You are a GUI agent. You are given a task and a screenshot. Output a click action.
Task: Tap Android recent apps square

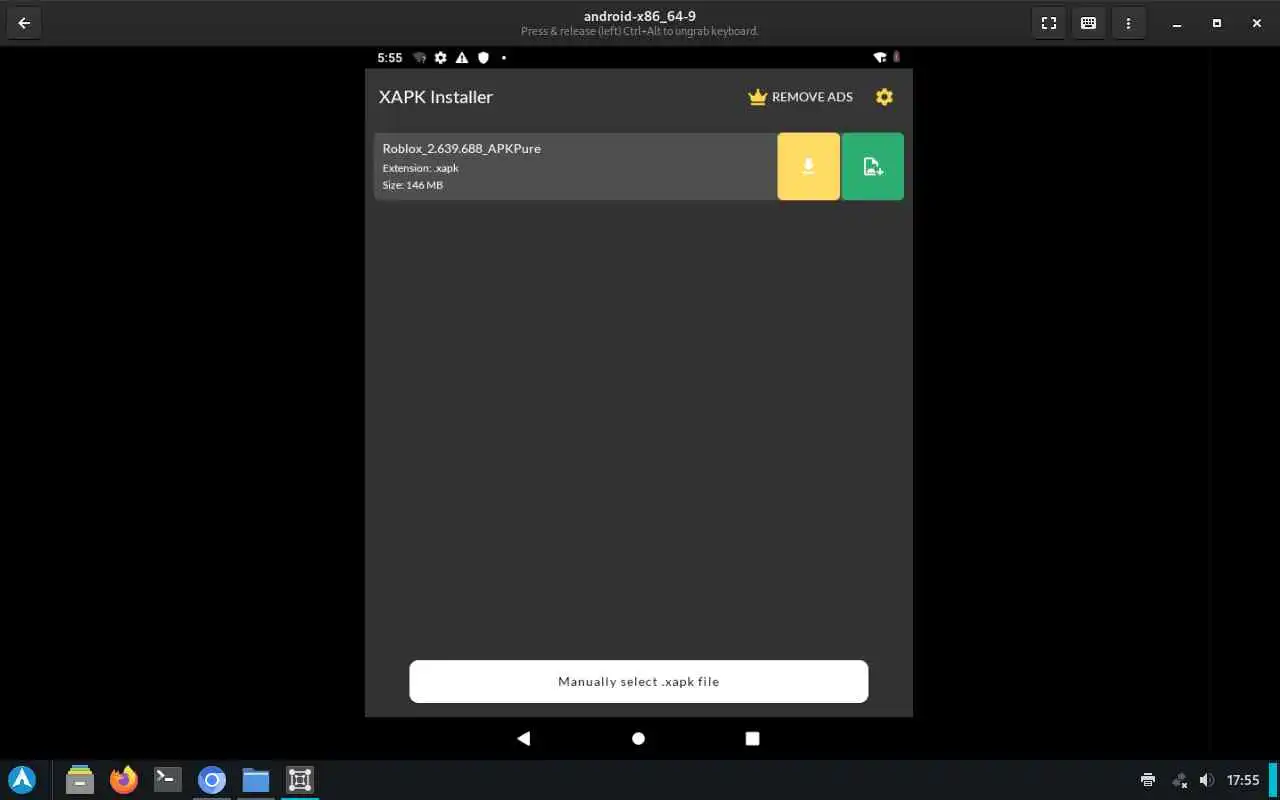click(753, 738)
